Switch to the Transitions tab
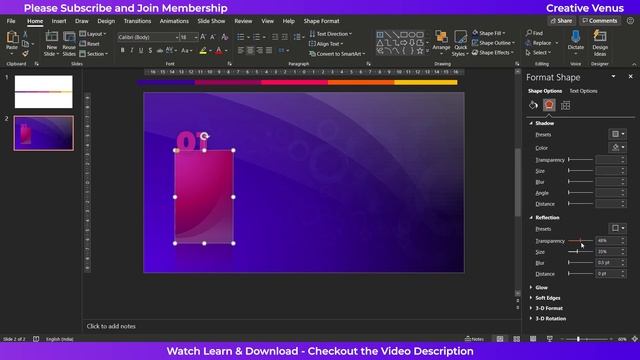 (x=138, y=21)
